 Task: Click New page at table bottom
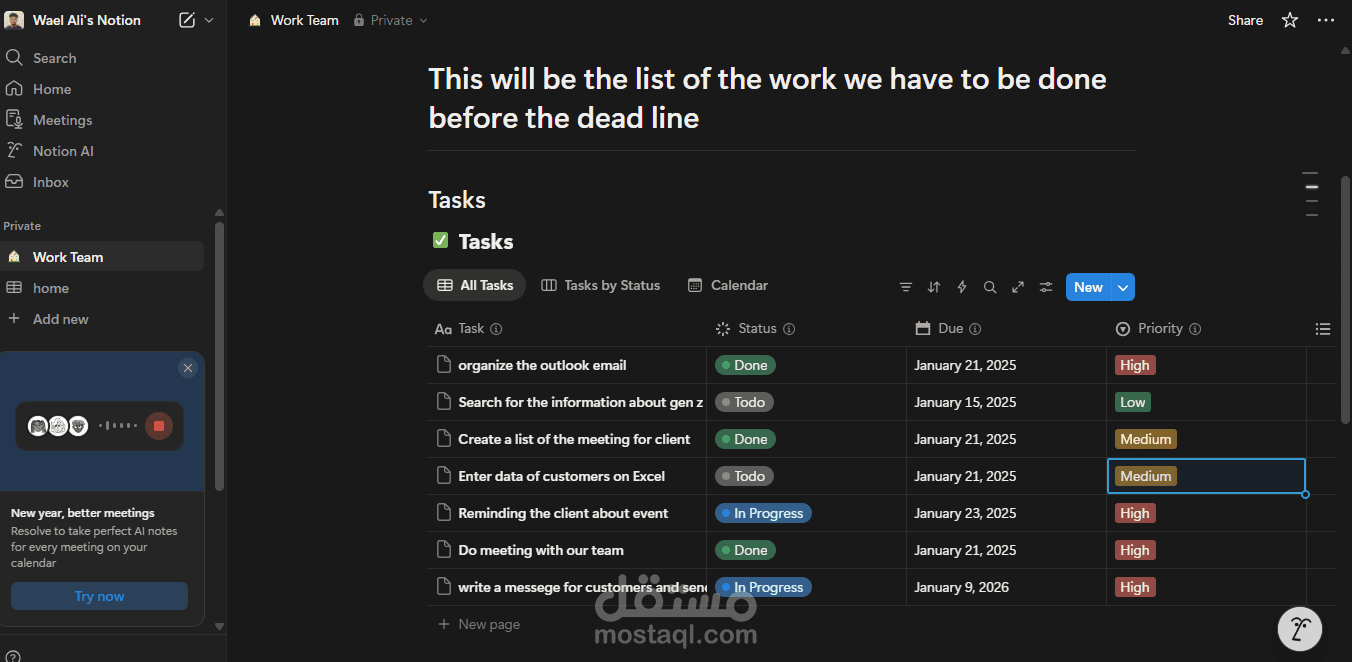[479, 624]
